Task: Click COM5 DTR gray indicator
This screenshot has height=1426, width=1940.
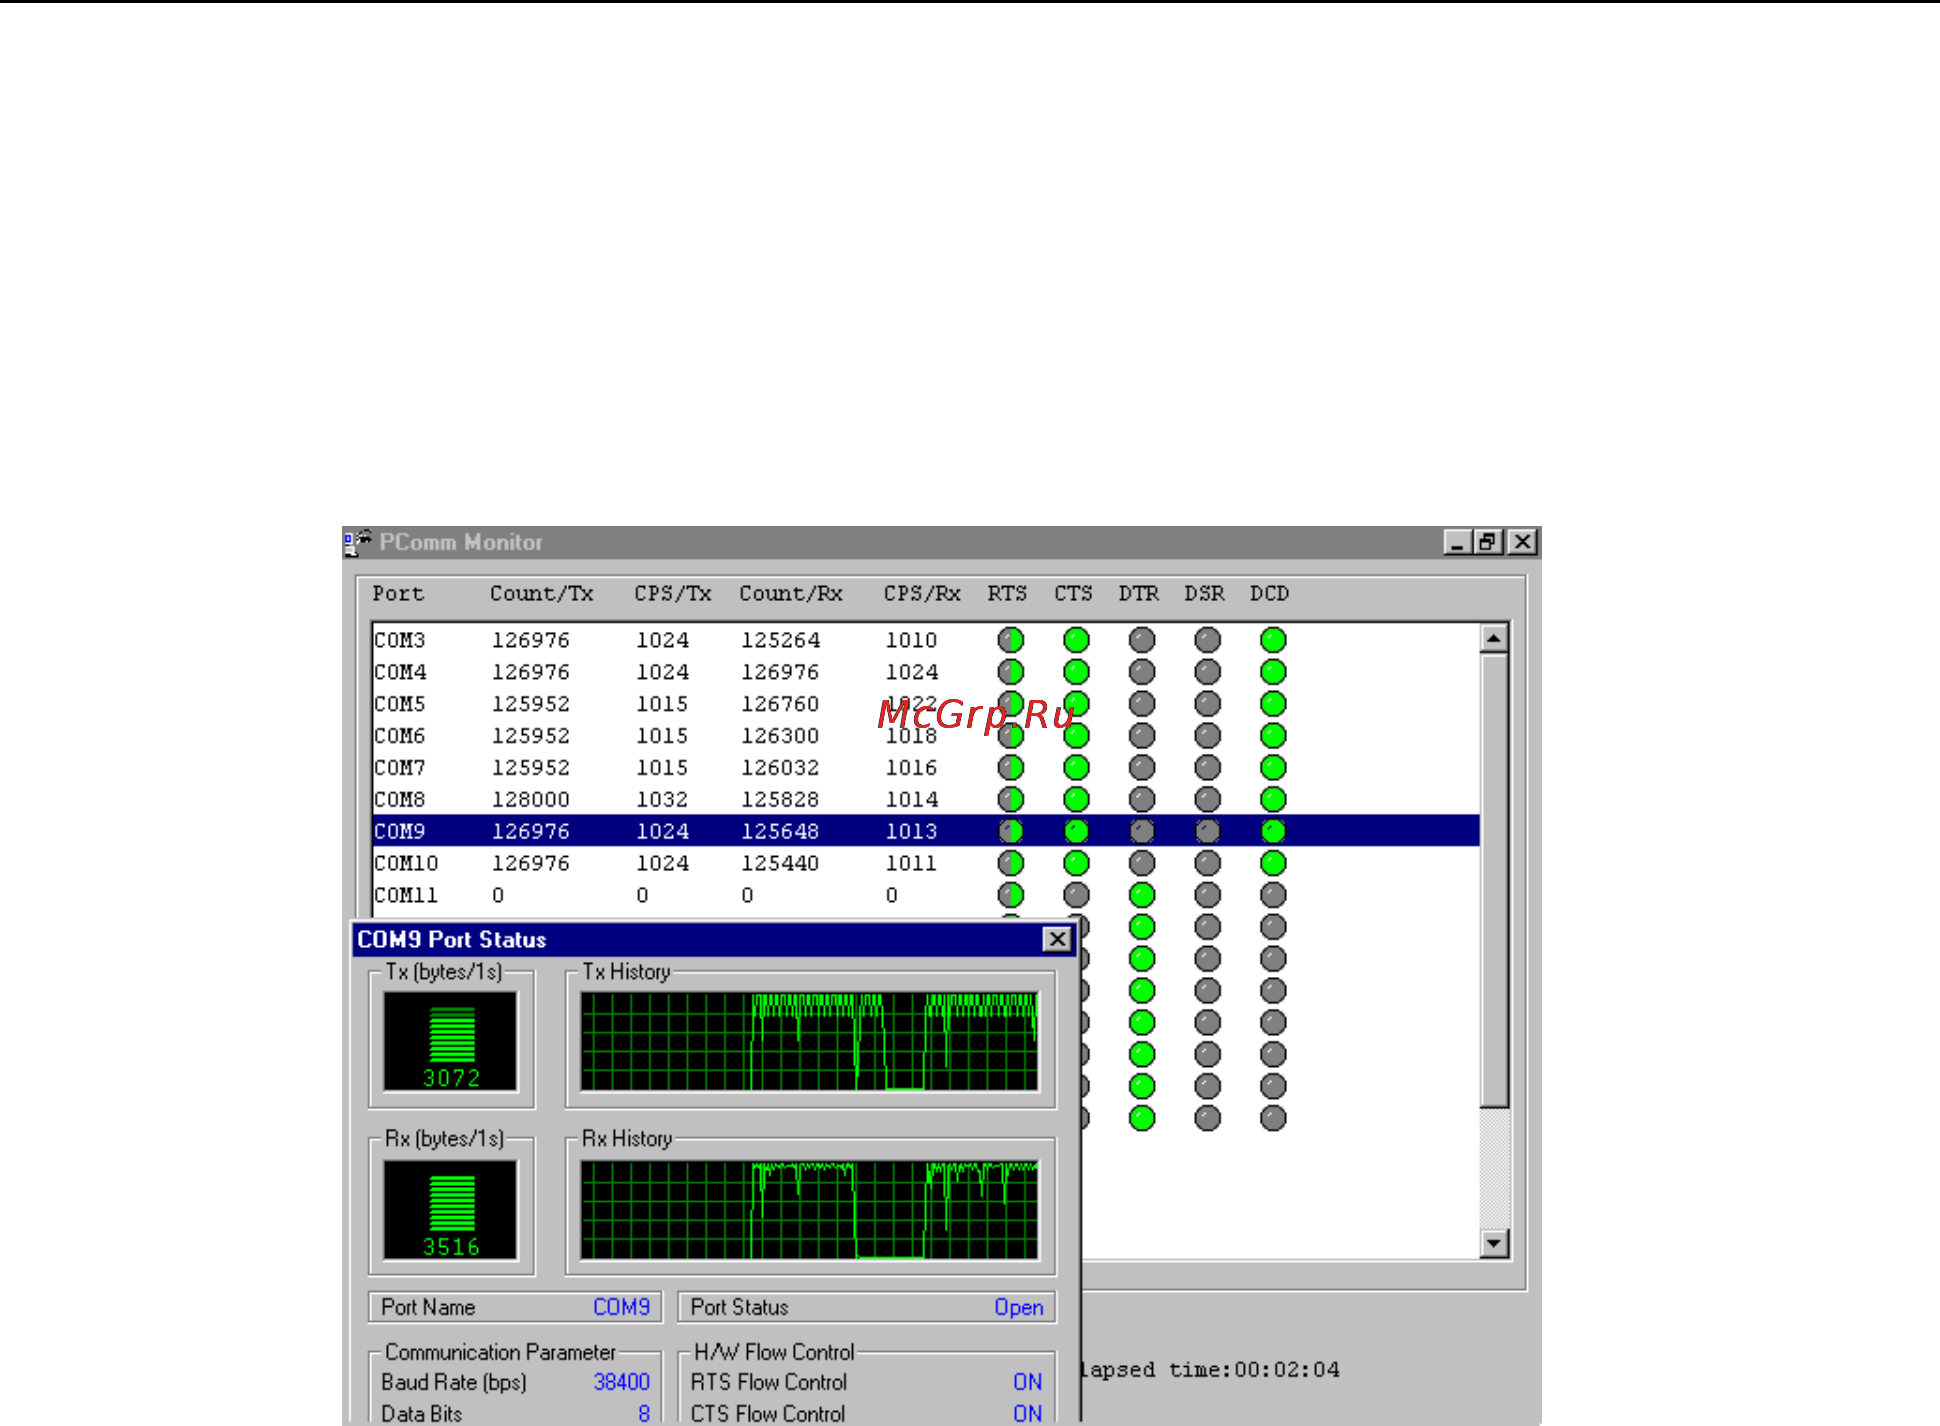Action: click(x=1142, y=704)
